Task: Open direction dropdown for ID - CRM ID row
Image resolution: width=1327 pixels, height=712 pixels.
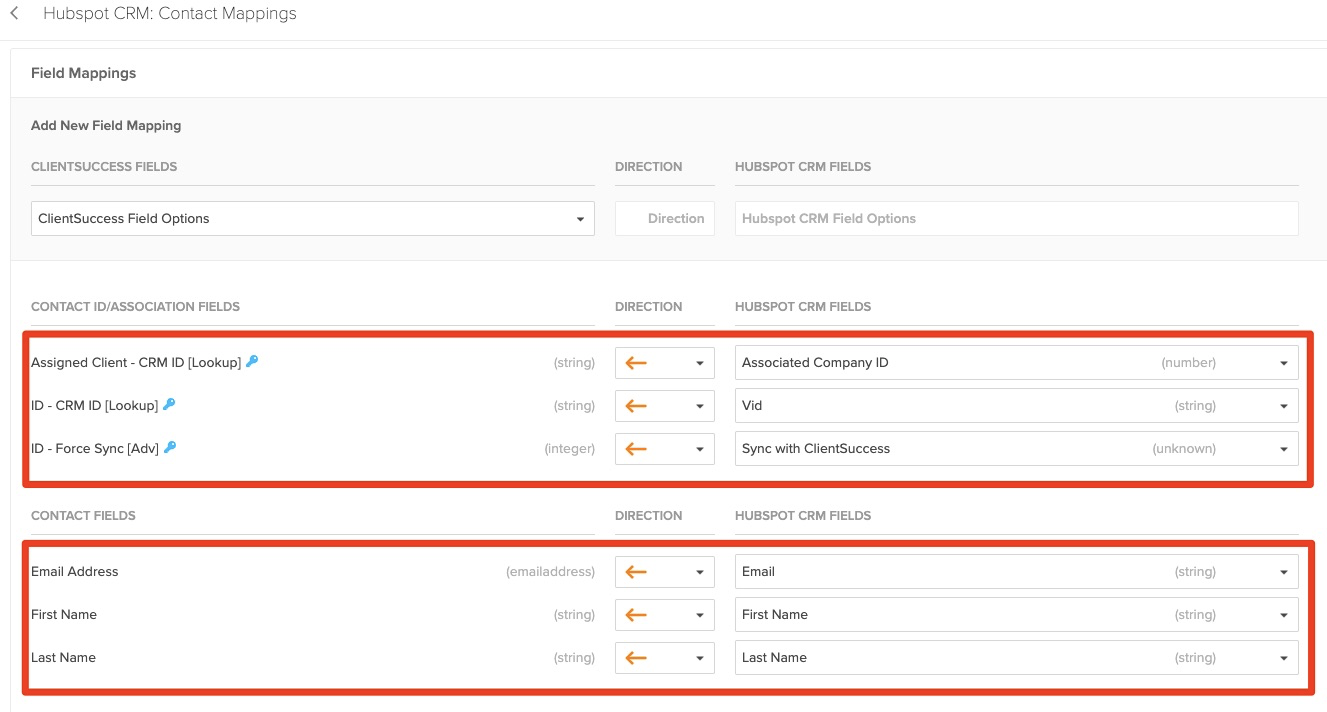Action: 665,406
